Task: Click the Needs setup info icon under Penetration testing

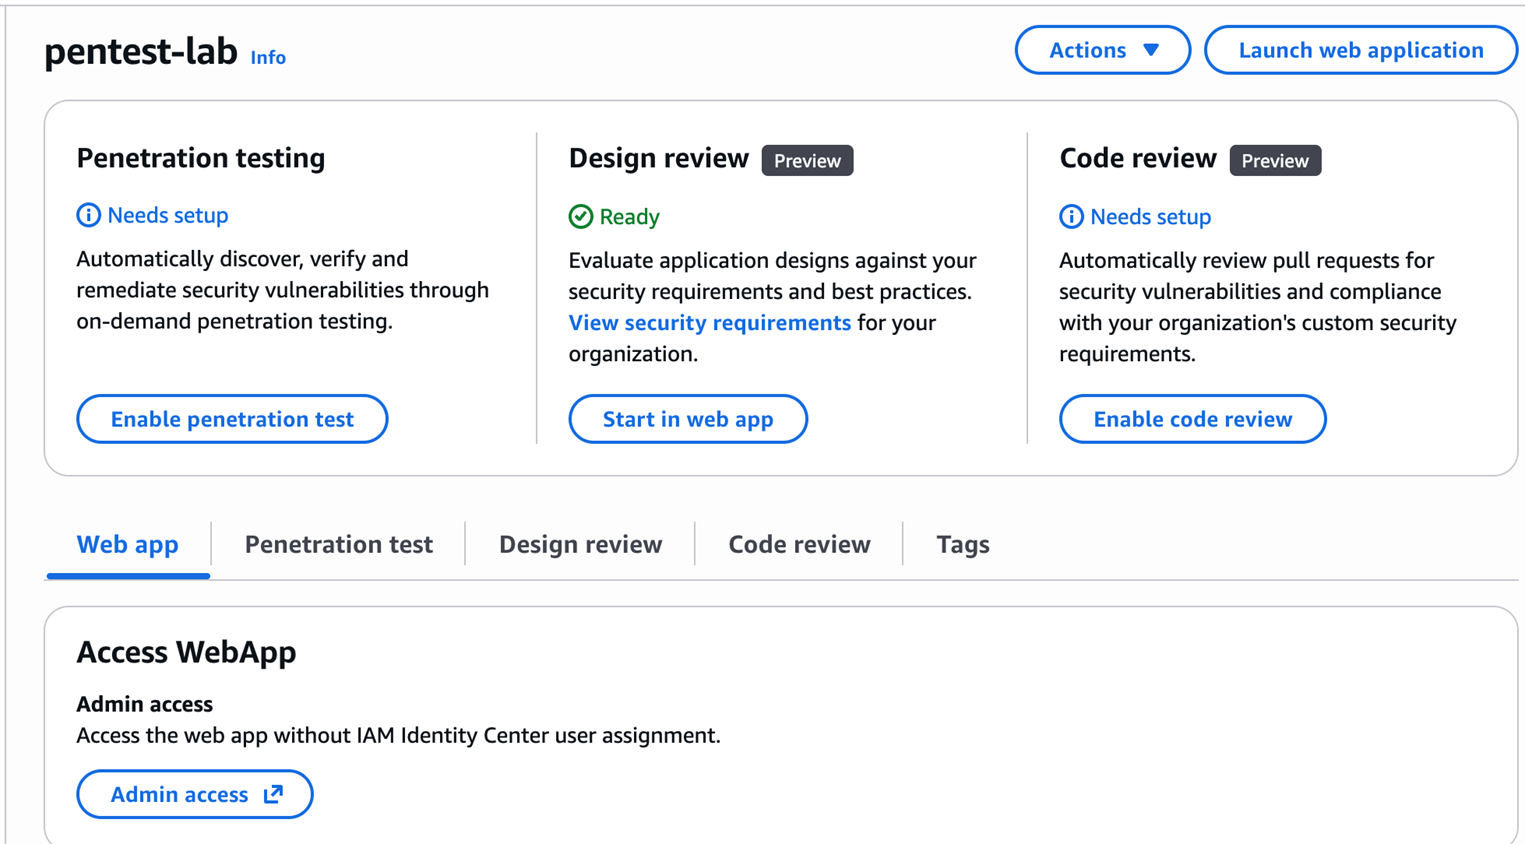Action: [89, 215]
